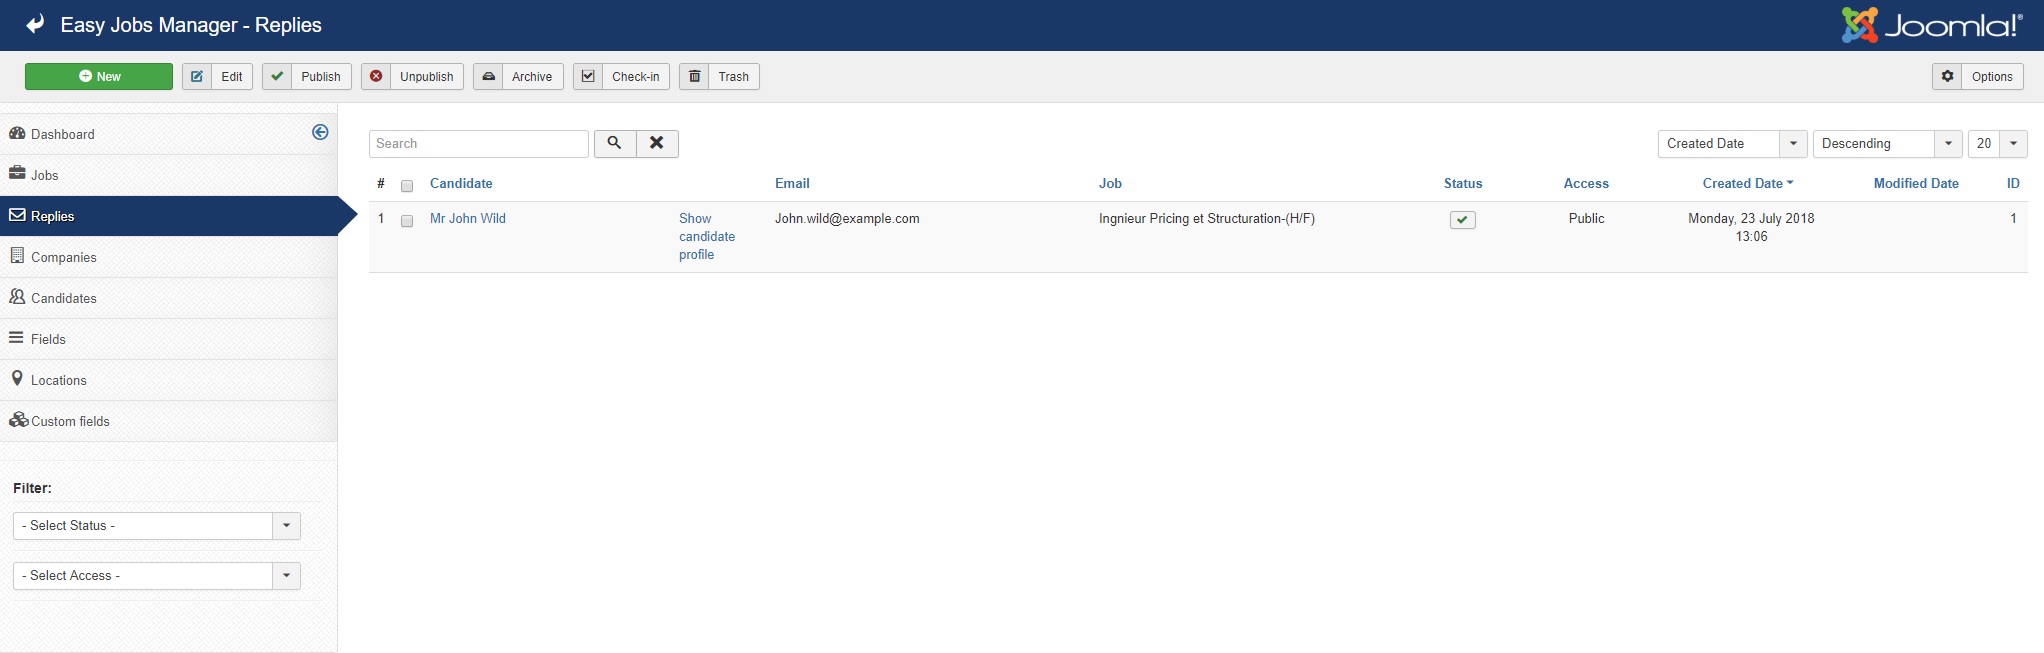Open Options with gear icon
This screenshot has height=653, width=2044.
(x=1977, y=77)
